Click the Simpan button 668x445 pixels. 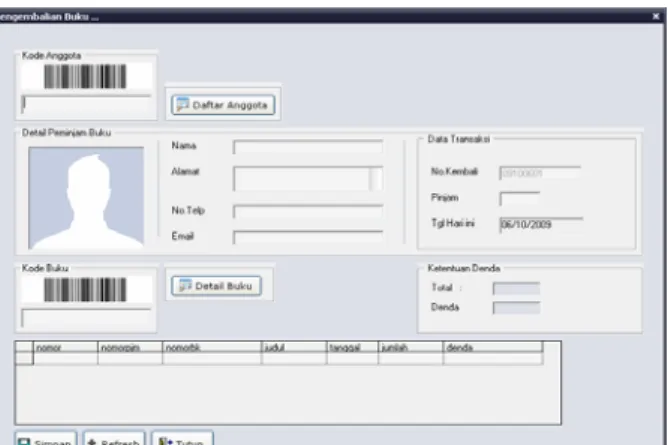(46, 439)
